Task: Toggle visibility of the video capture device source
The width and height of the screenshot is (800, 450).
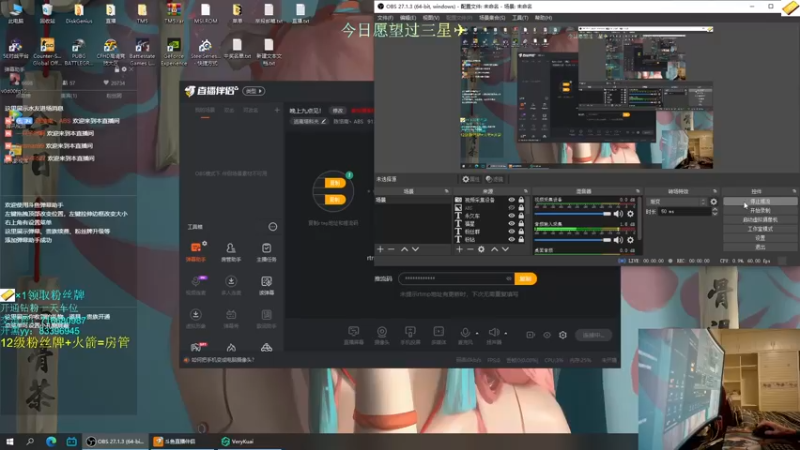Action: click(511, 200)
